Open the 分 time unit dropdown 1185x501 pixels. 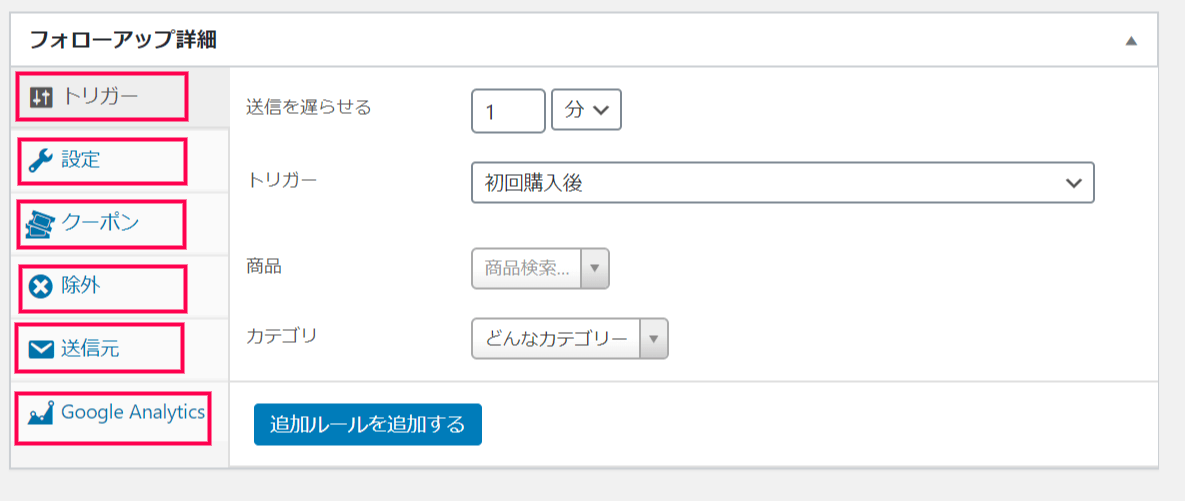[586, 110]
